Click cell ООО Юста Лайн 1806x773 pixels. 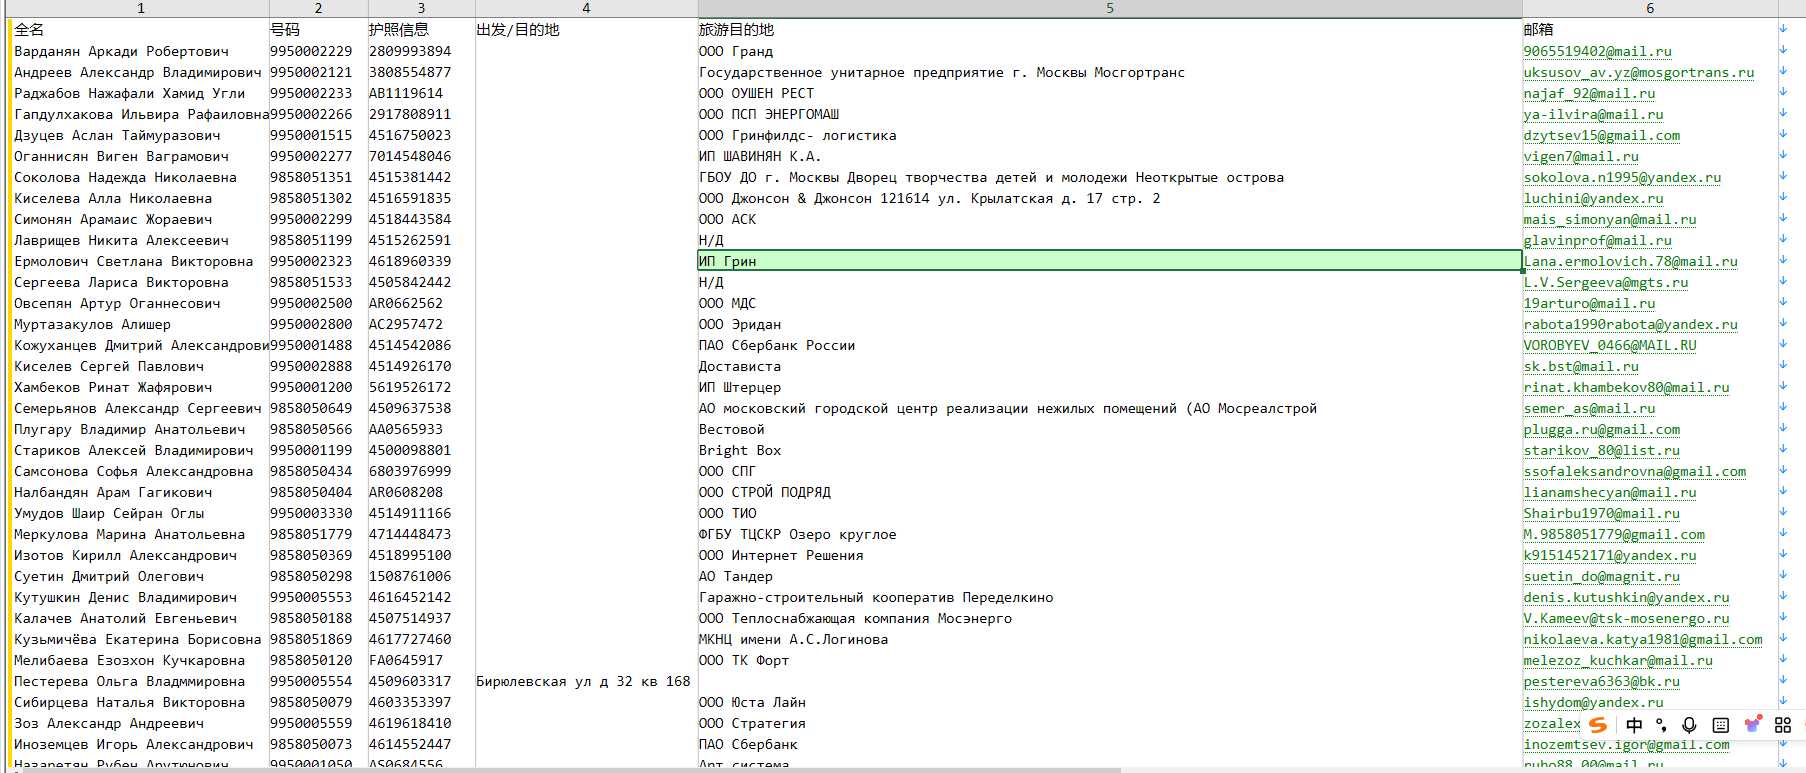[x=752, y=702]
